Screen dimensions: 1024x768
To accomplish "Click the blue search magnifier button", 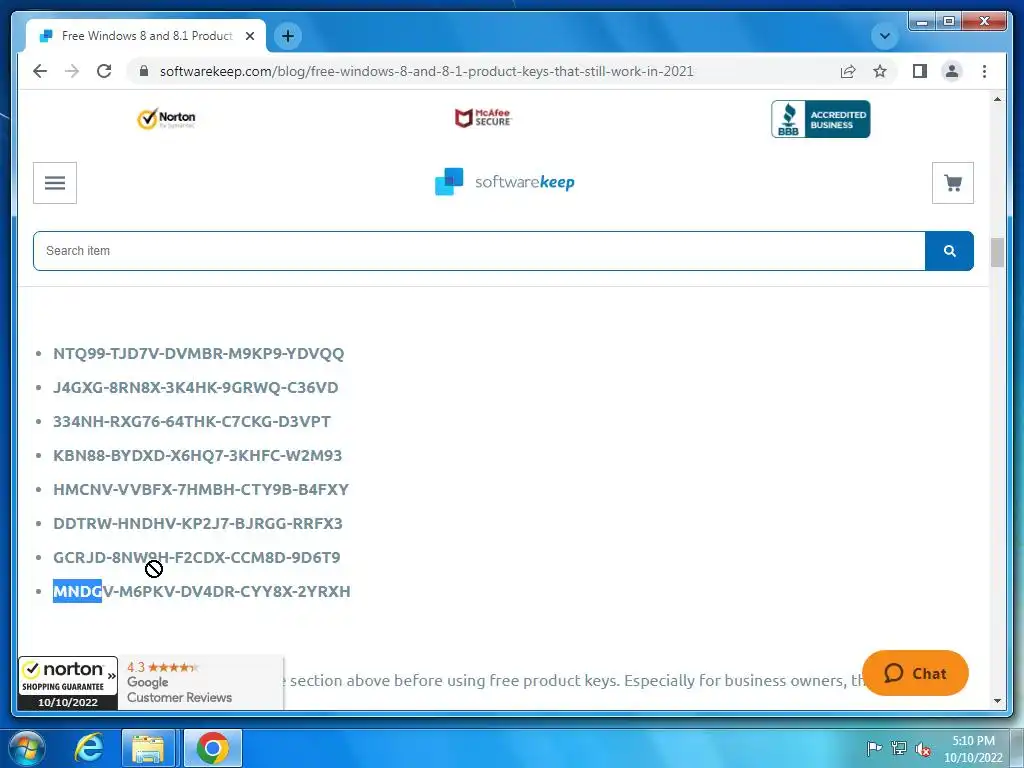I will pyautogui.click(x=950, y=251).
